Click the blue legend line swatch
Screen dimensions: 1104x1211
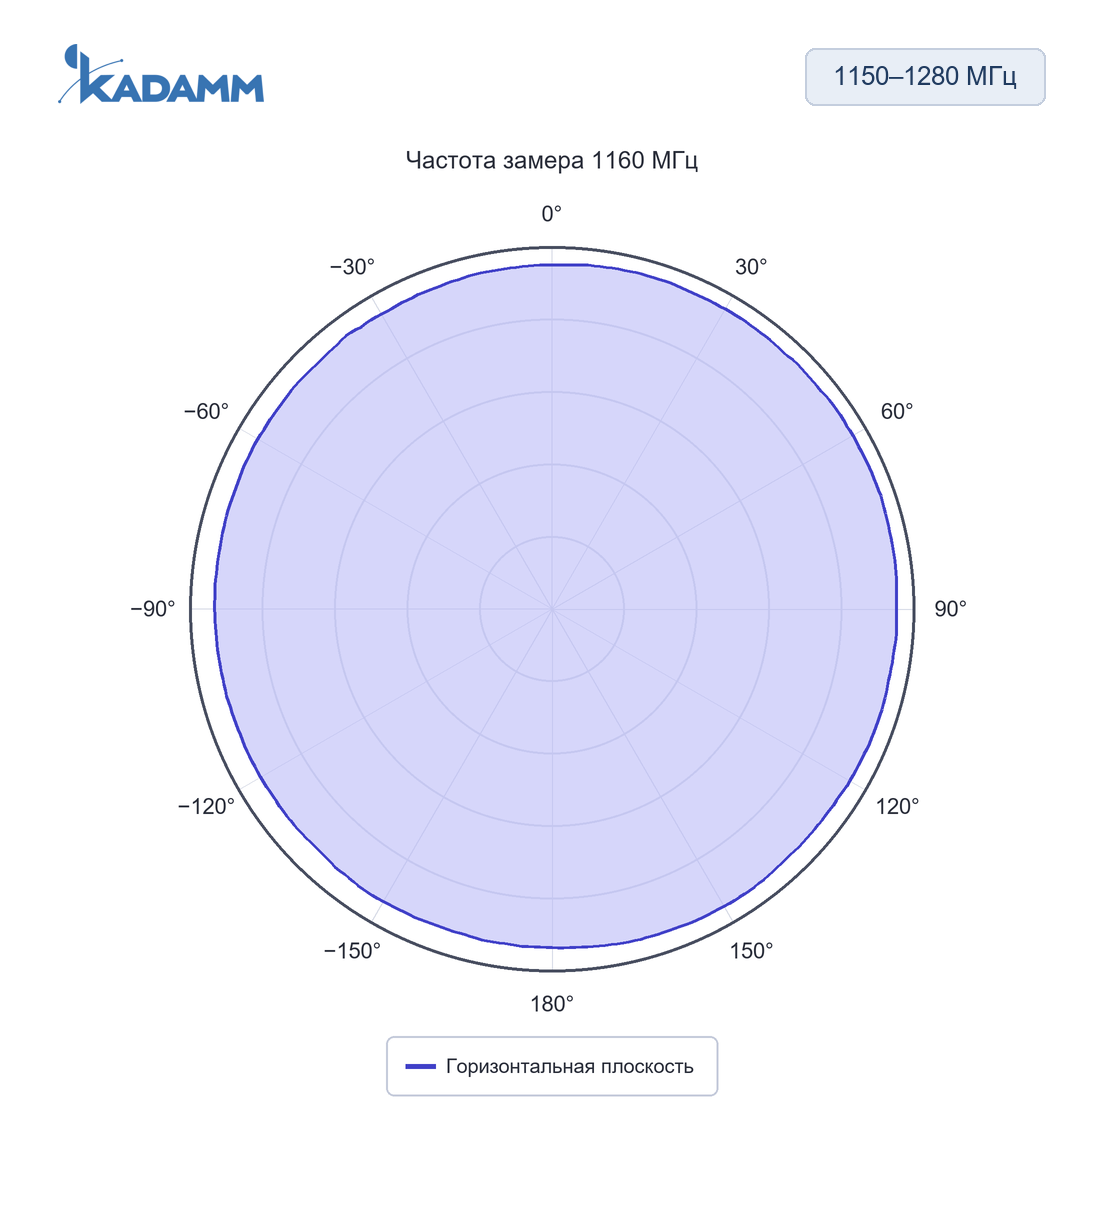tap(421, 1066)
